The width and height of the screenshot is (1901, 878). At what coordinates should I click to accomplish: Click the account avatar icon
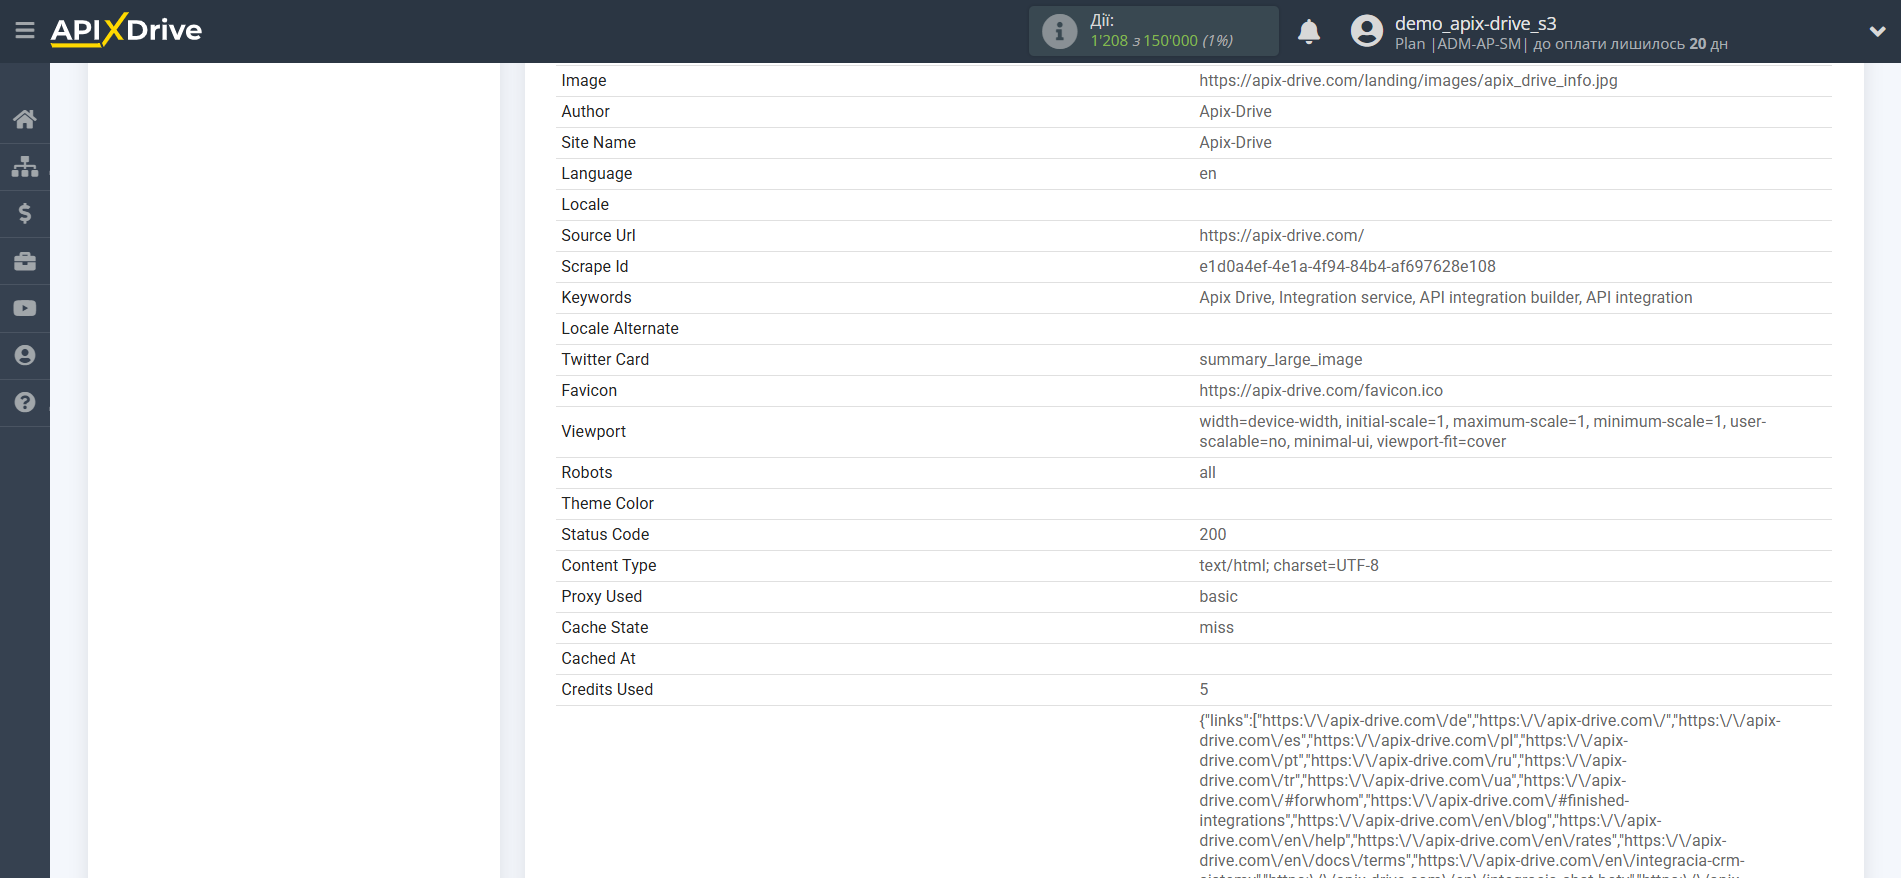[x=1366, y=31]
